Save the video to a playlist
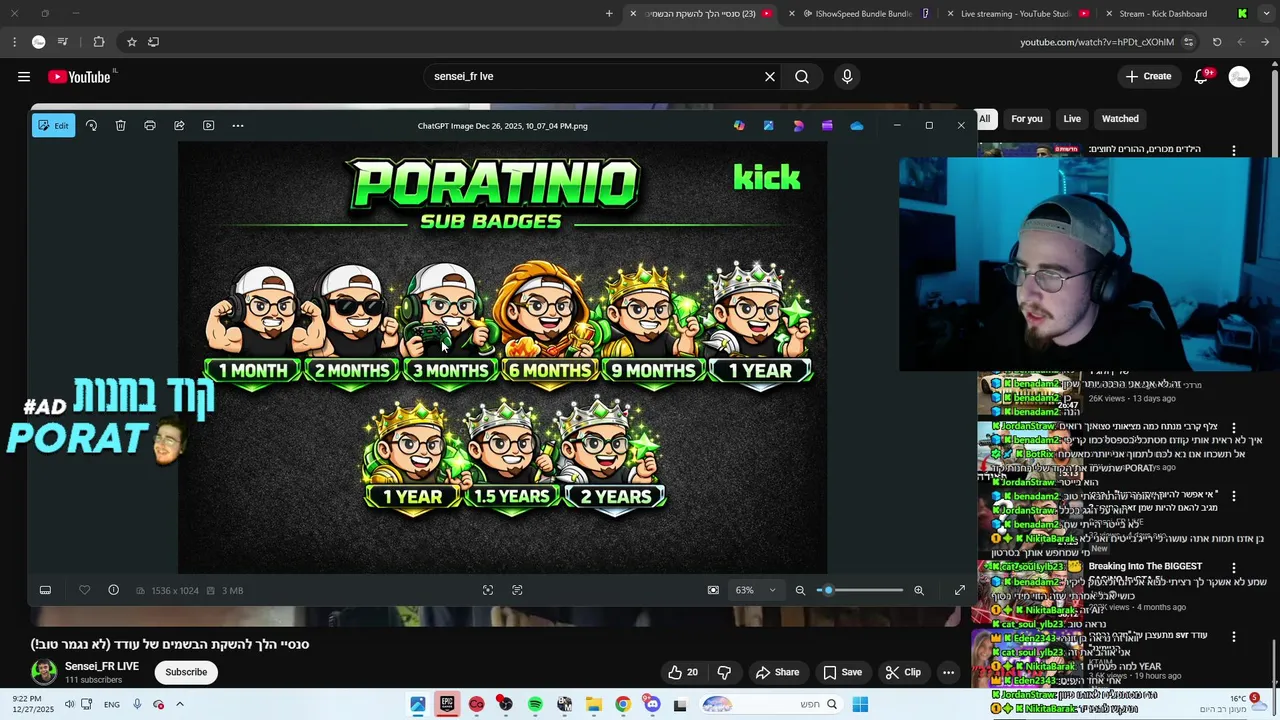This screenshot has height=720, width=1280. click(x=842, y=672)
